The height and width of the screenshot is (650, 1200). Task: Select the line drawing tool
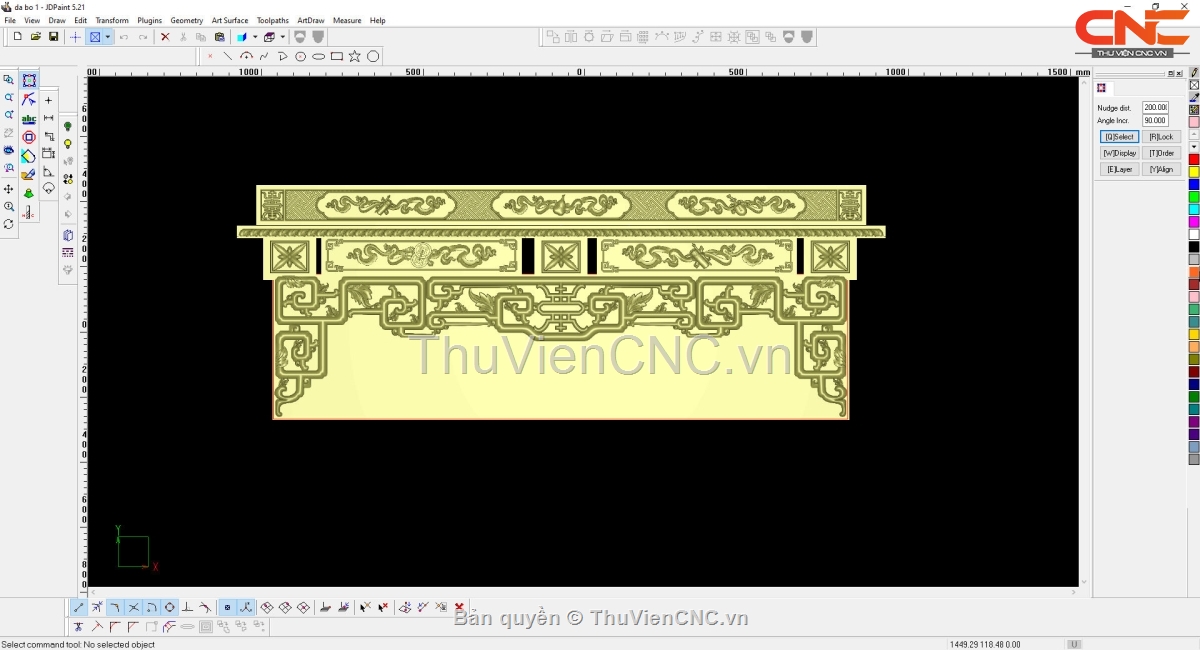tap(228, 56)
